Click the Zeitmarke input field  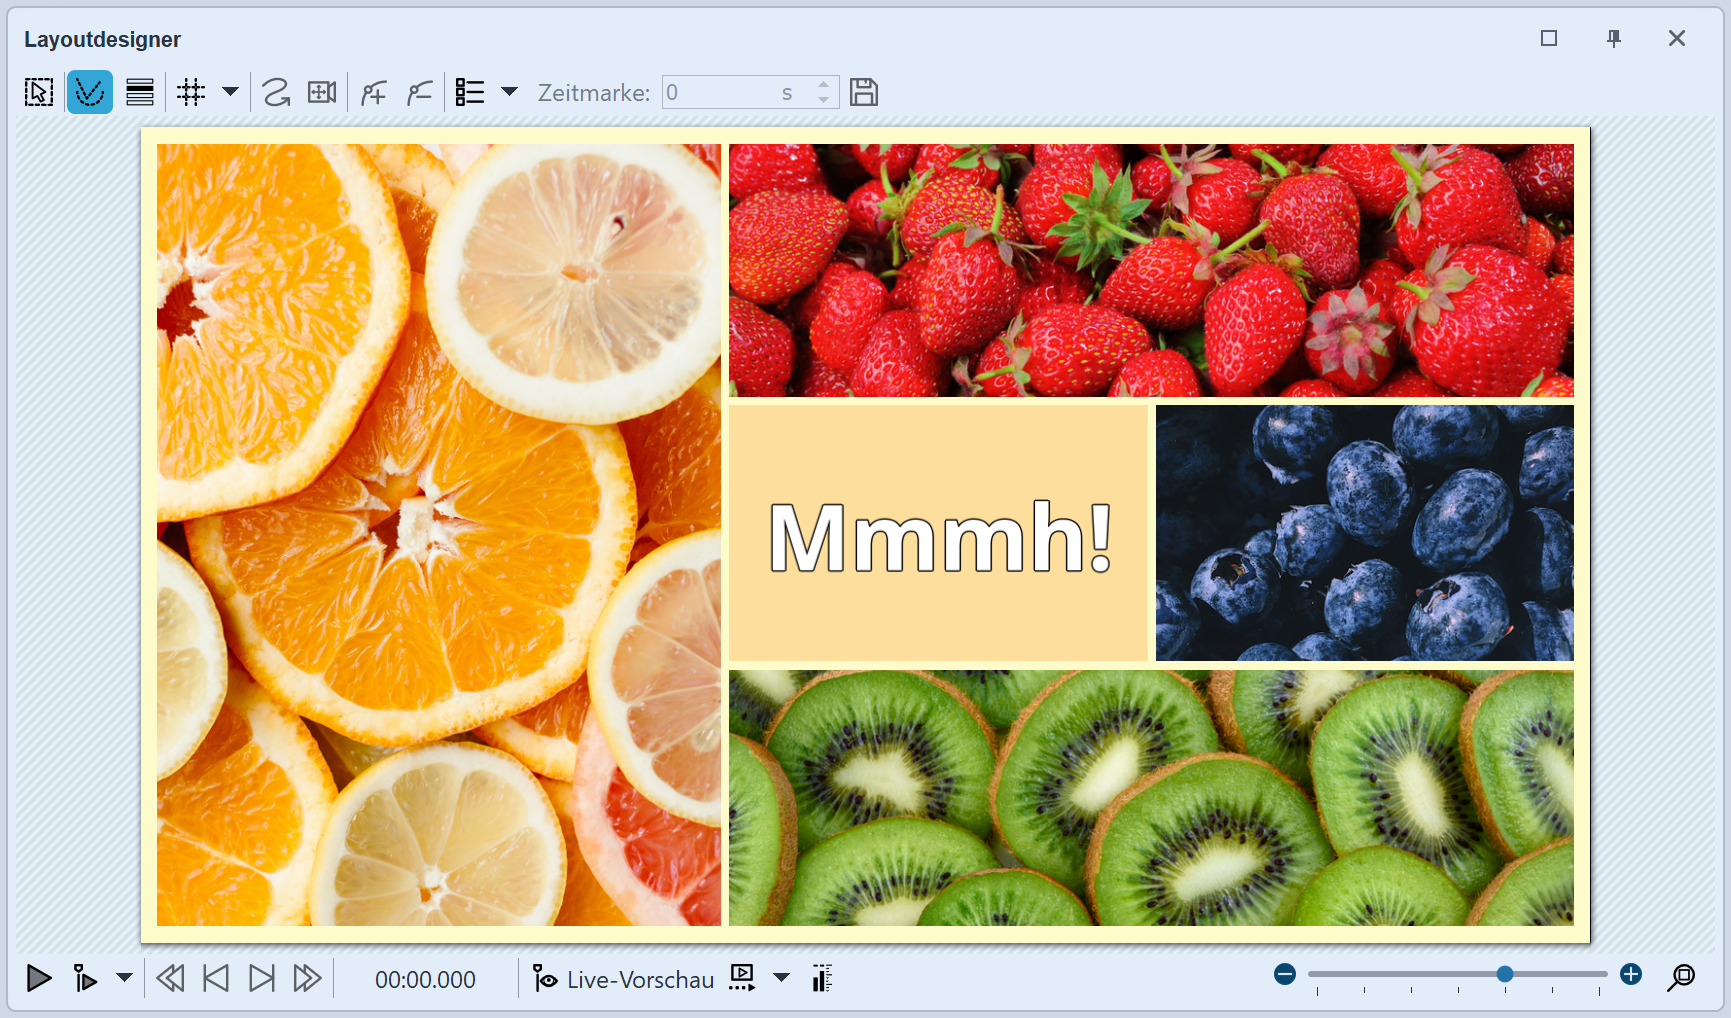pos(740,92)
